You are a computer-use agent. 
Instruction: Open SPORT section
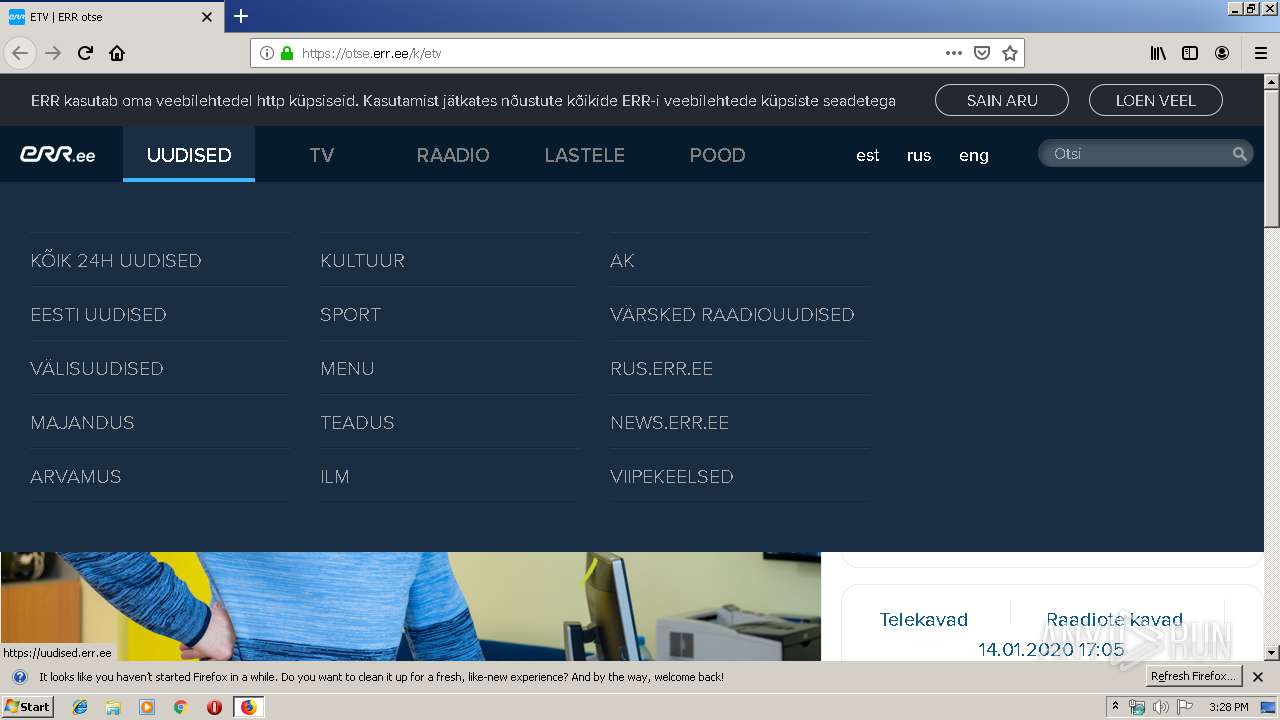pos(350,314)
